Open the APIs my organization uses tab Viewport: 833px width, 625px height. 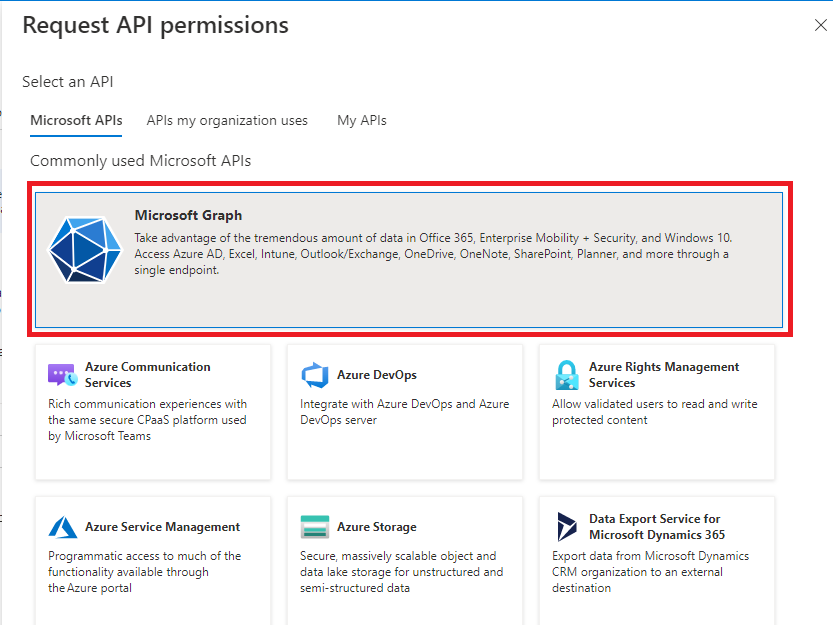tap(227, 121)
